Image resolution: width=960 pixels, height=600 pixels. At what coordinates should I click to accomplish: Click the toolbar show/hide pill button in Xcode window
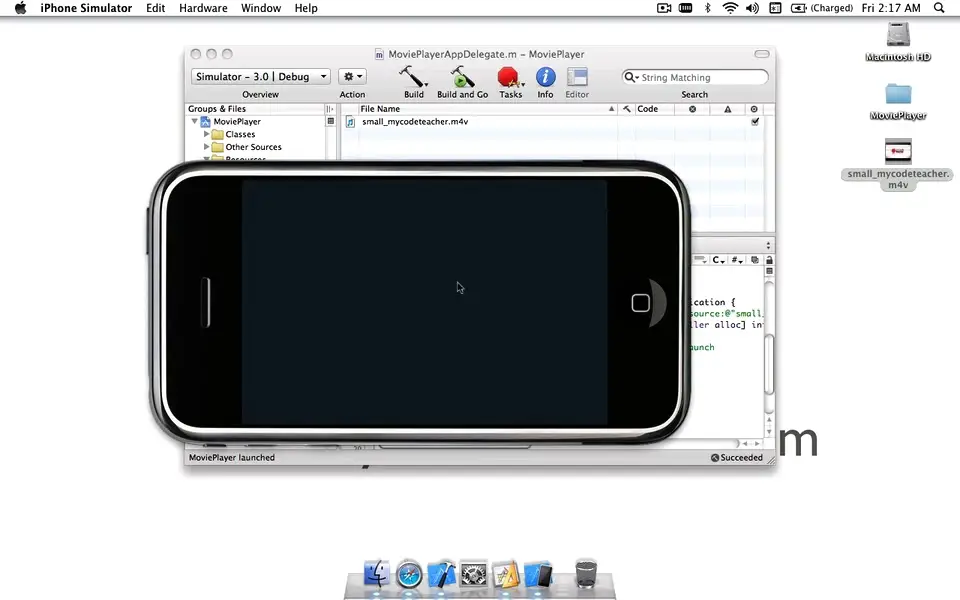pos(762,54)
